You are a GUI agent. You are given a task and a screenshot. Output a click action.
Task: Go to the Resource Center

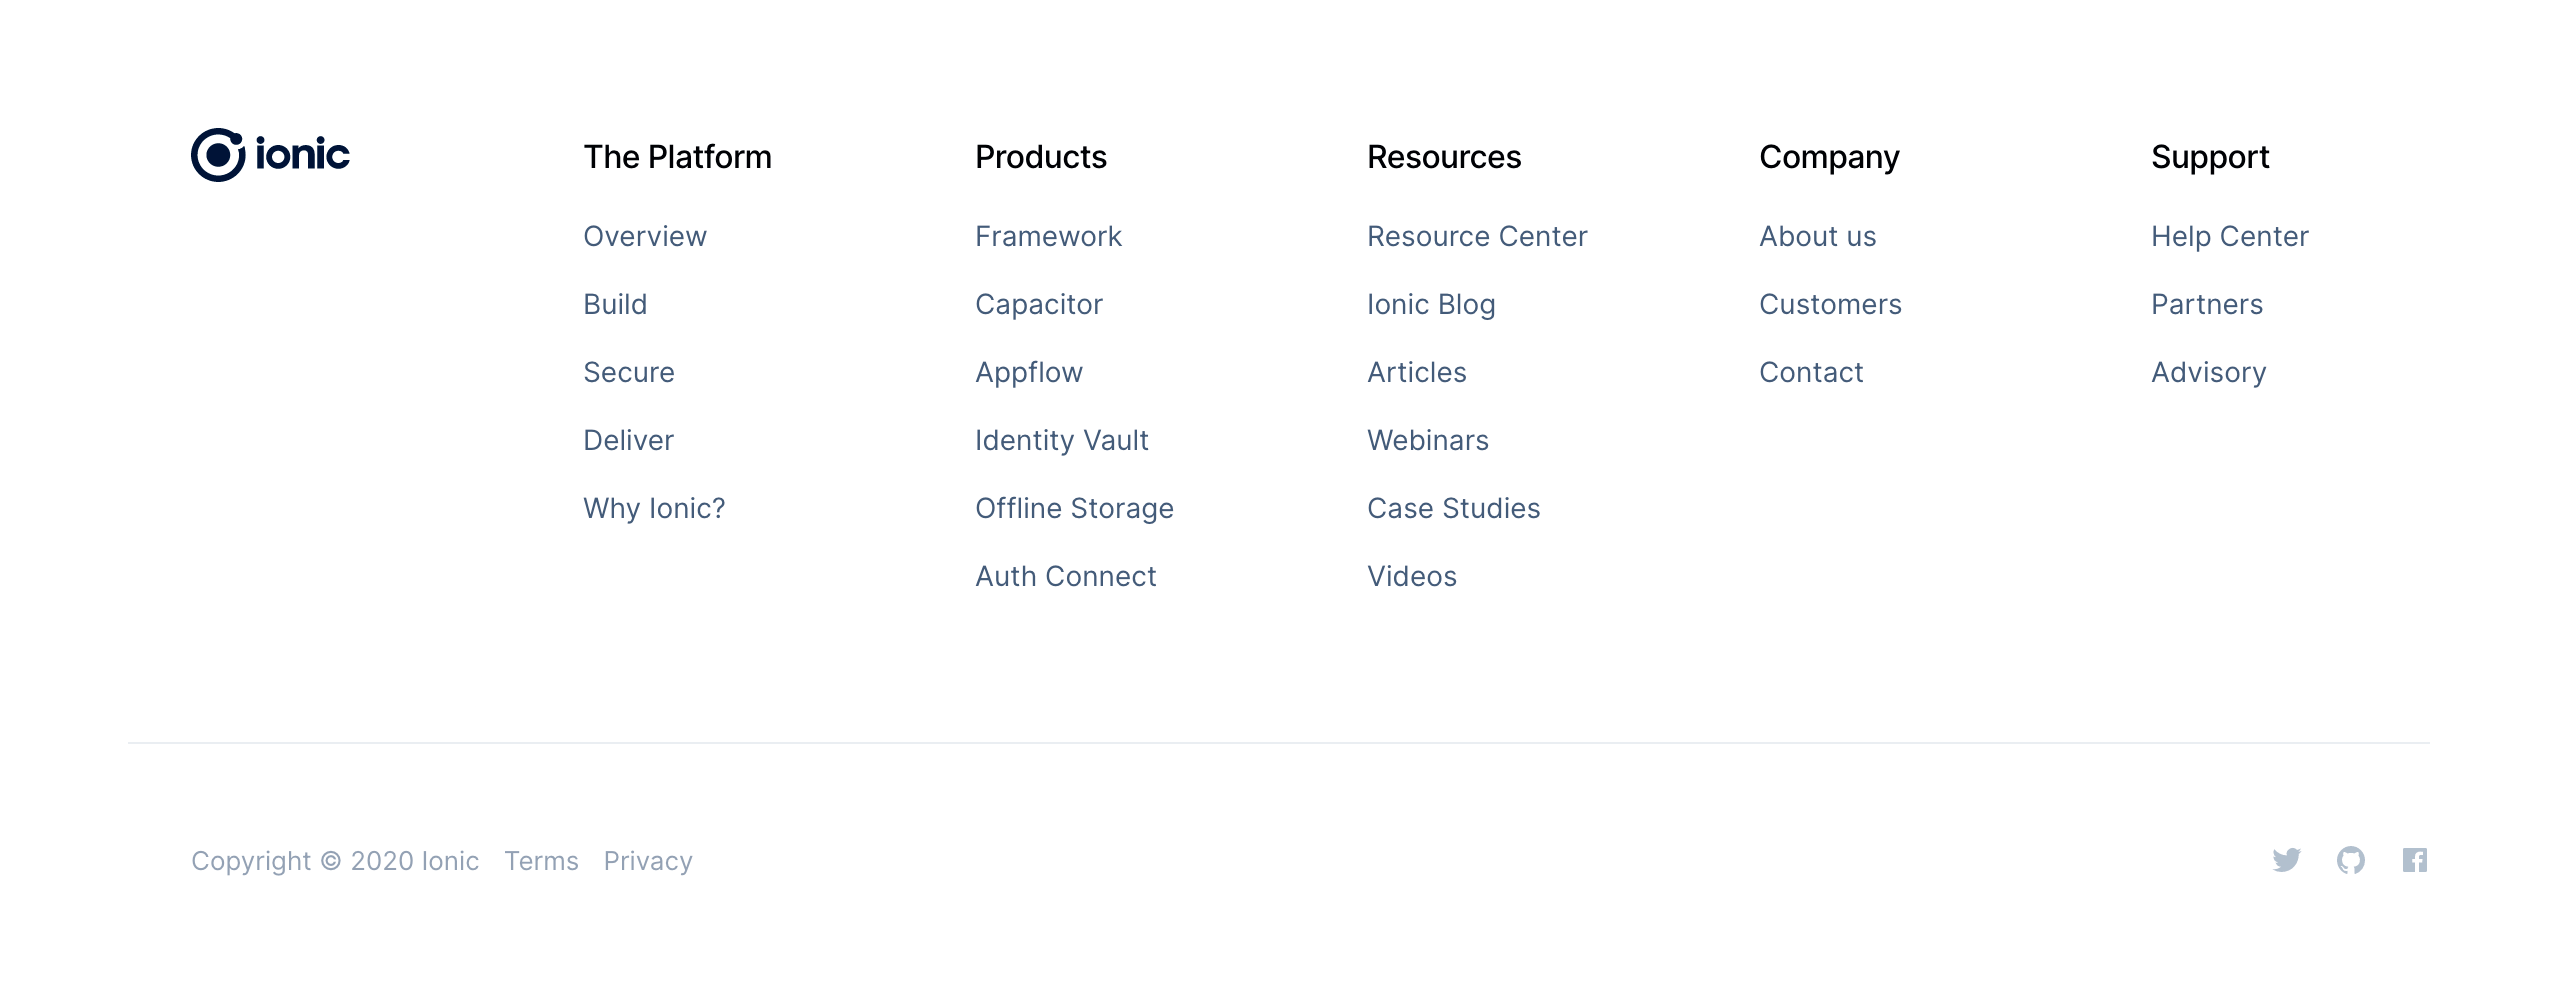coord(1477,236)
